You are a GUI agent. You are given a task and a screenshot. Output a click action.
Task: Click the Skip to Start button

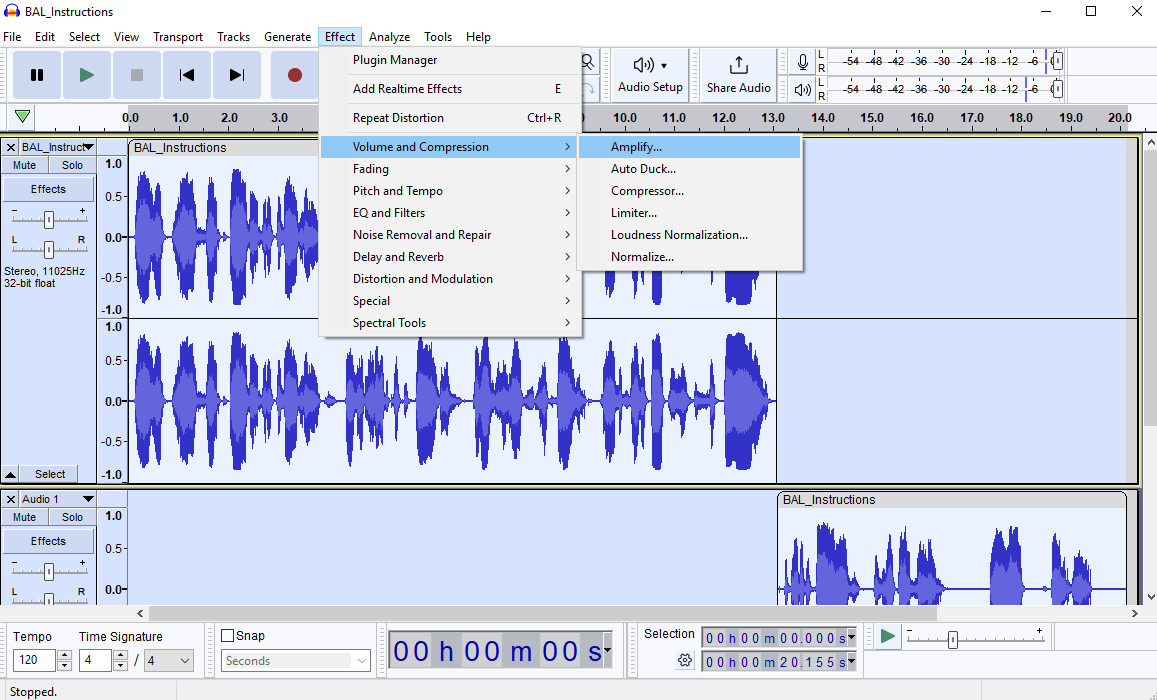click(x=187, y=75)
